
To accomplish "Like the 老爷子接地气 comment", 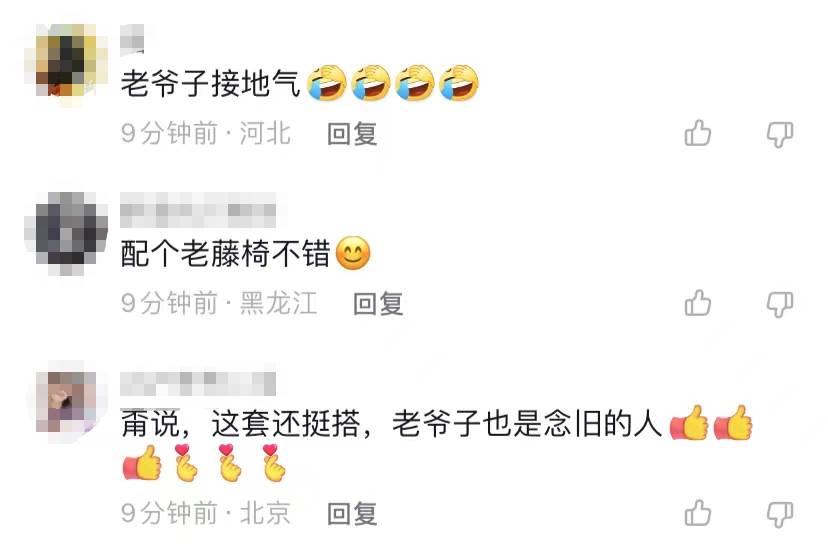I will tap(698, 133).
